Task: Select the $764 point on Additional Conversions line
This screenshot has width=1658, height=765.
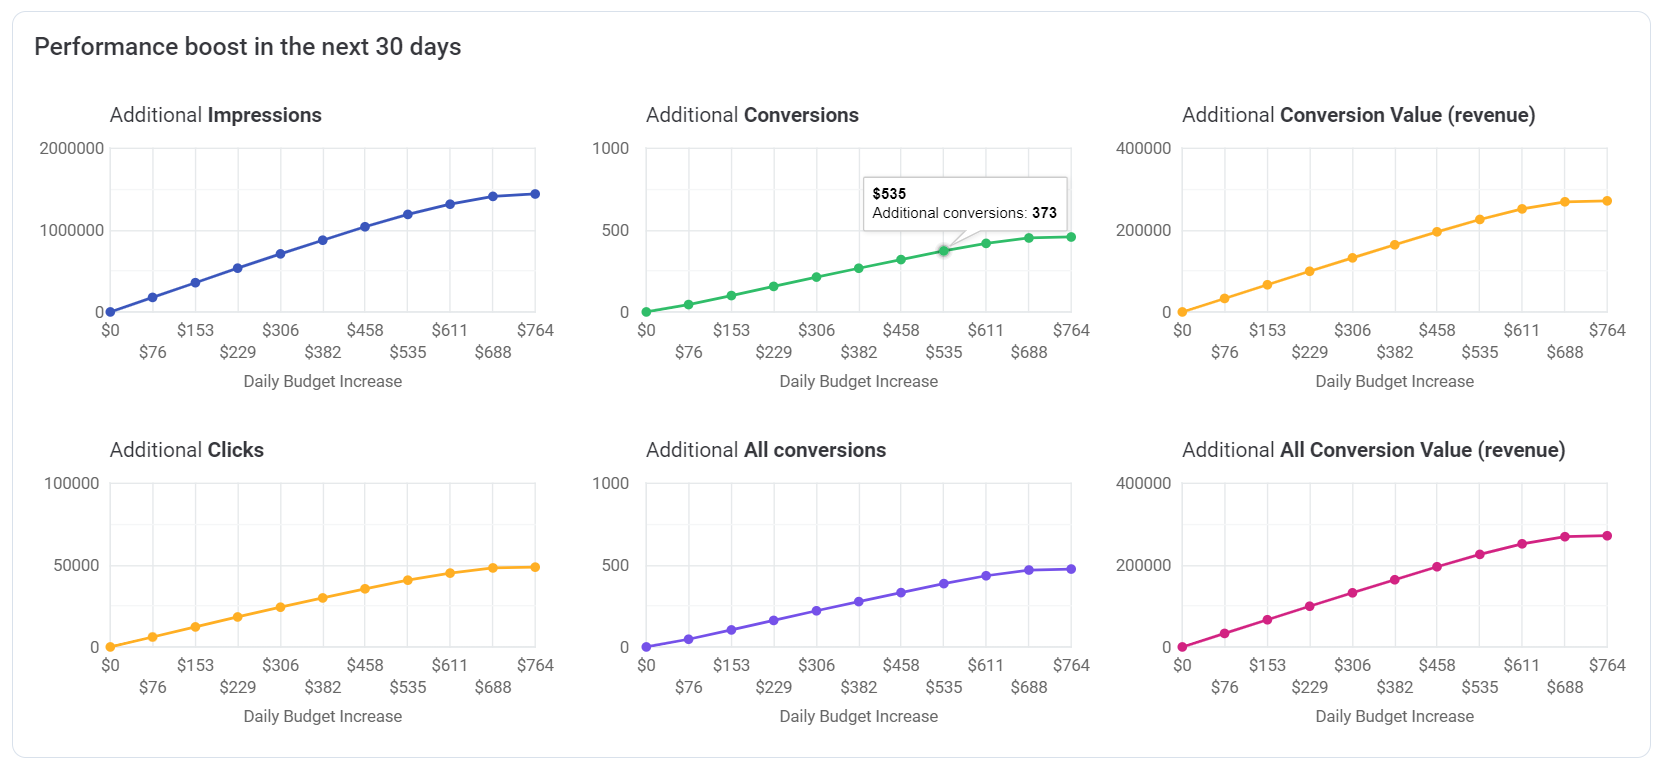Action: pos(1071,237)
